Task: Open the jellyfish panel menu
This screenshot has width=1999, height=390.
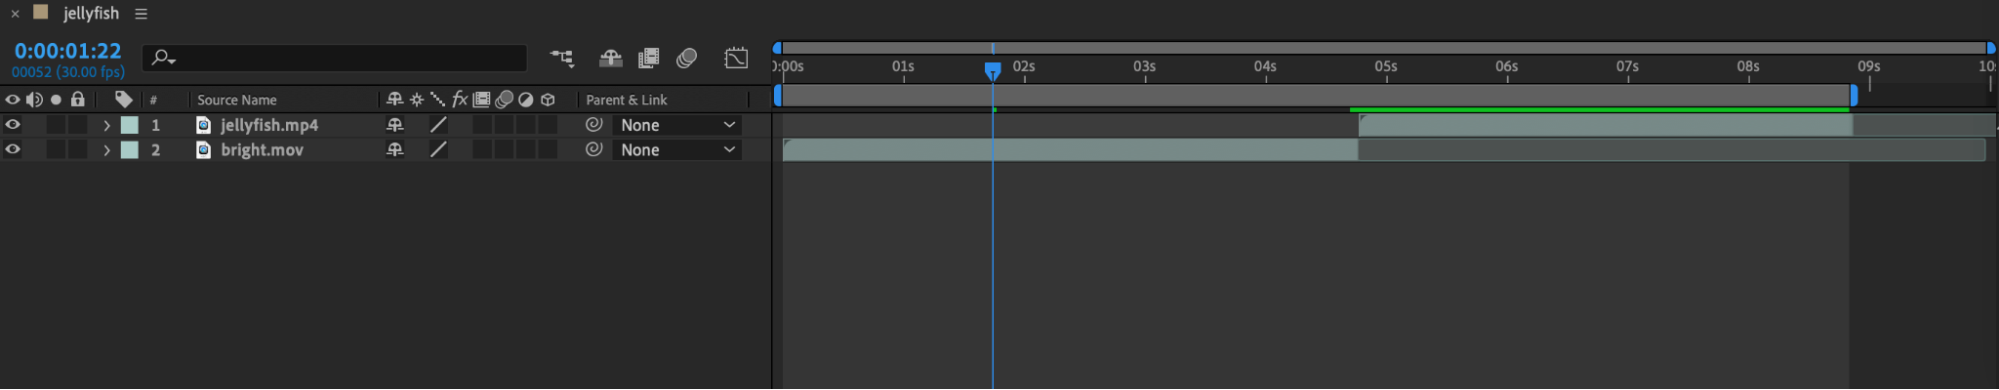Action: pos(141,14)
